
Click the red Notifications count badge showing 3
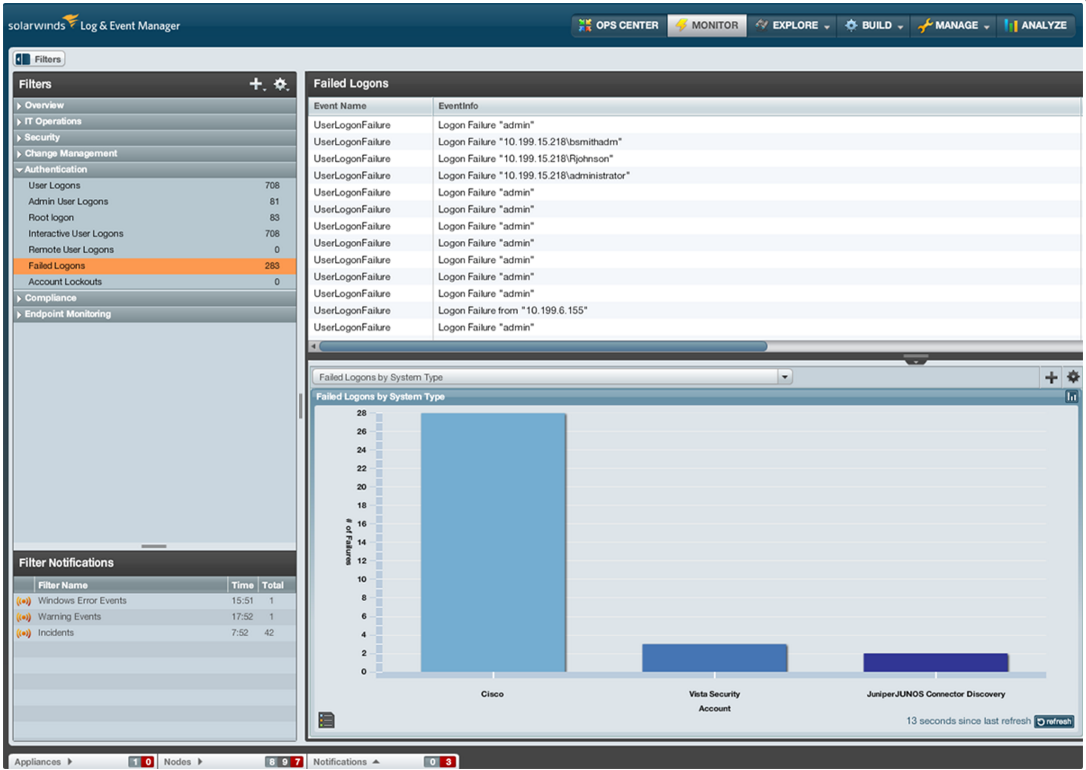448,762
